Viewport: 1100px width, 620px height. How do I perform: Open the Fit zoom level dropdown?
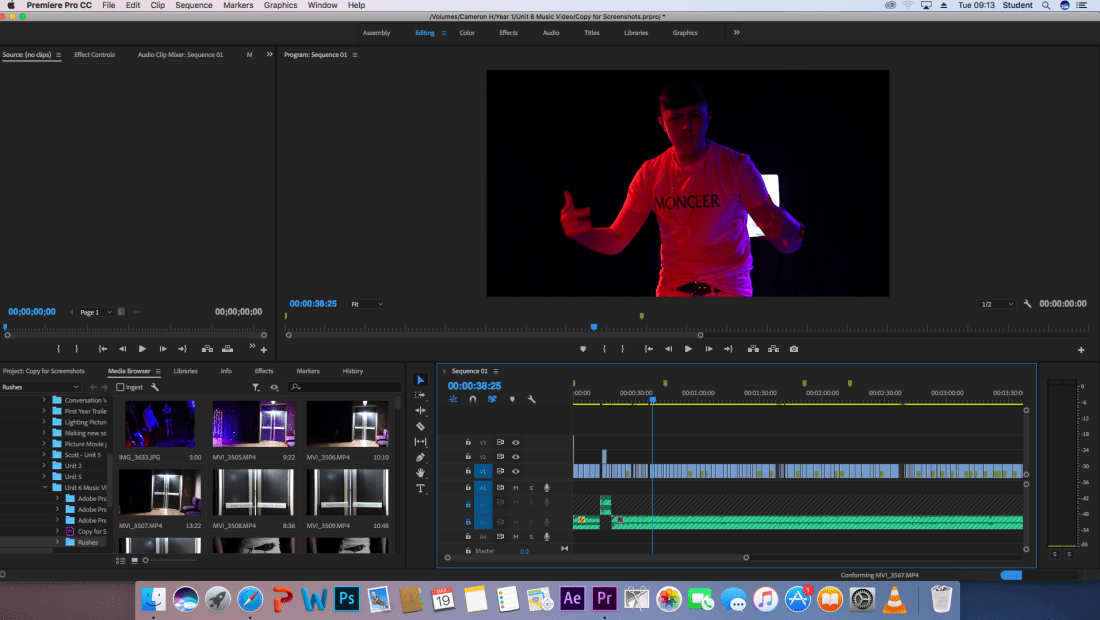click(367, 304)
